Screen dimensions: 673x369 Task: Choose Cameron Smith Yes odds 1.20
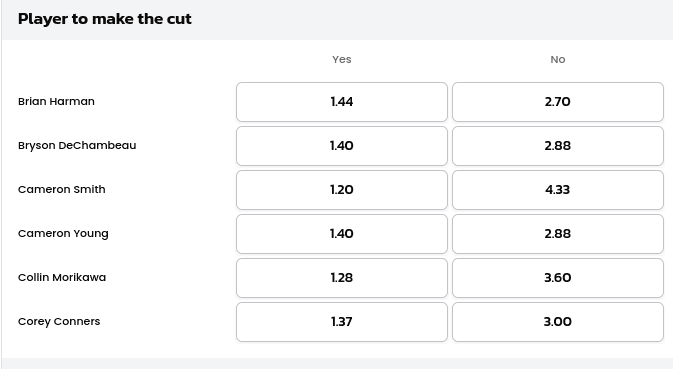[x=342, y=190]
